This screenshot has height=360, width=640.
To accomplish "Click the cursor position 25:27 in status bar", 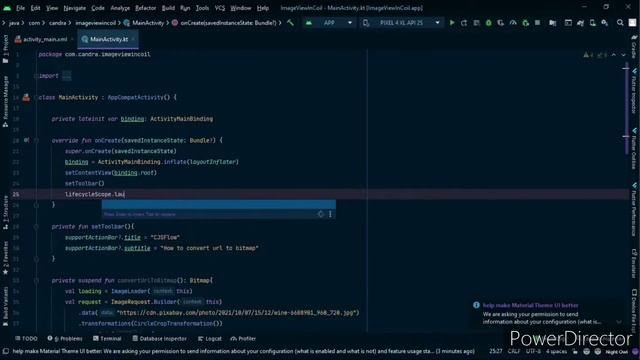I will [x=496, y=351].
